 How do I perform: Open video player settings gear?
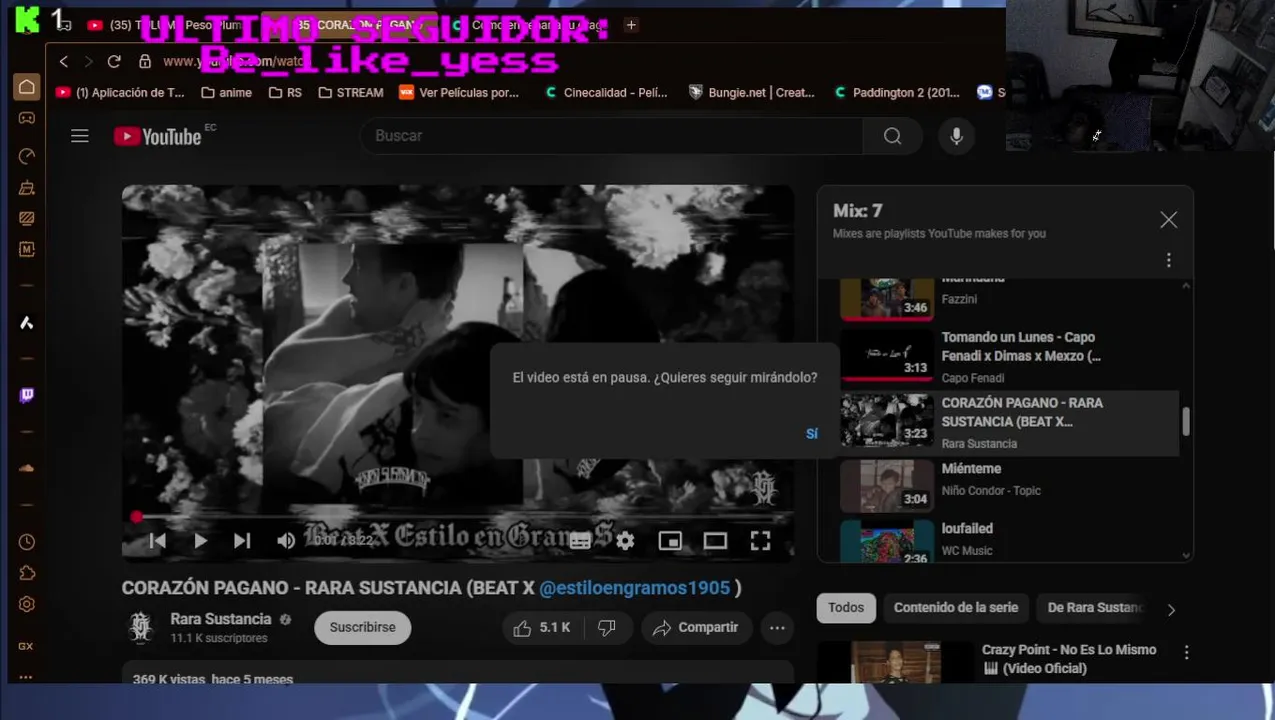(x=625, y=541)
